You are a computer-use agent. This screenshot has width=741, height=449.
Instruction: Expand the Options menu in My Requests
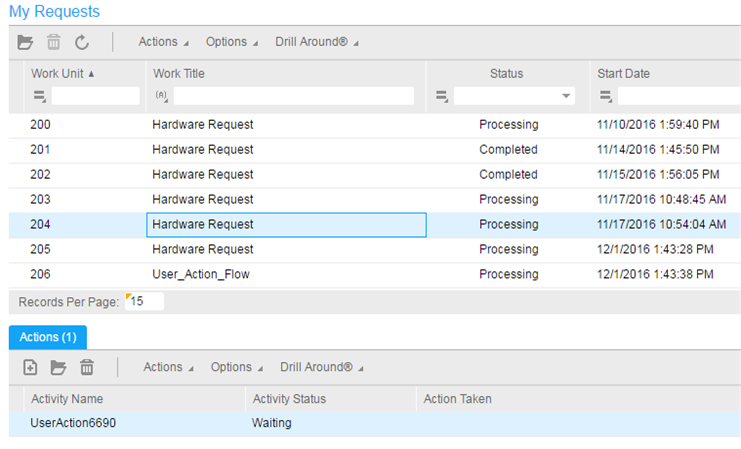[231, 42]
